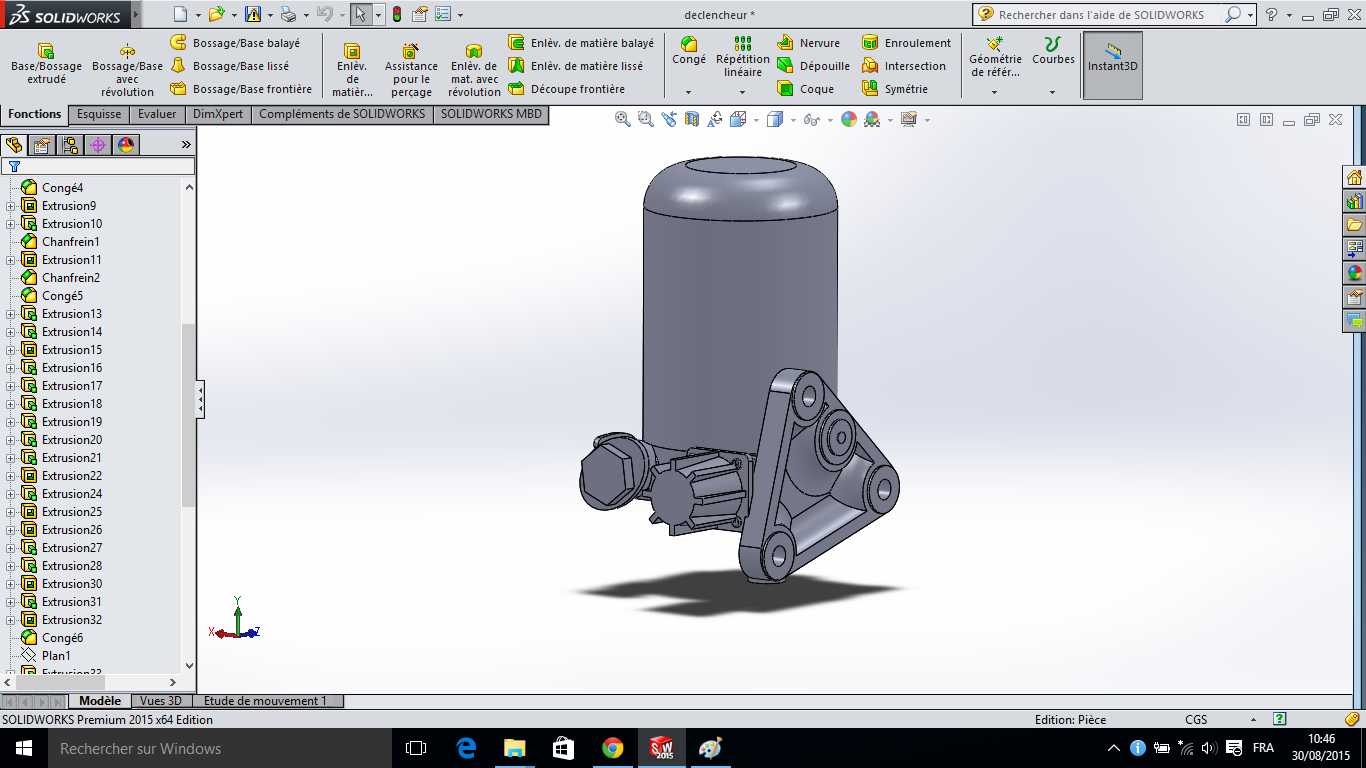Click the ConfigurationManager tab icon
Image resolution: width=1366 pixels, height=768 pixels.
70,145
